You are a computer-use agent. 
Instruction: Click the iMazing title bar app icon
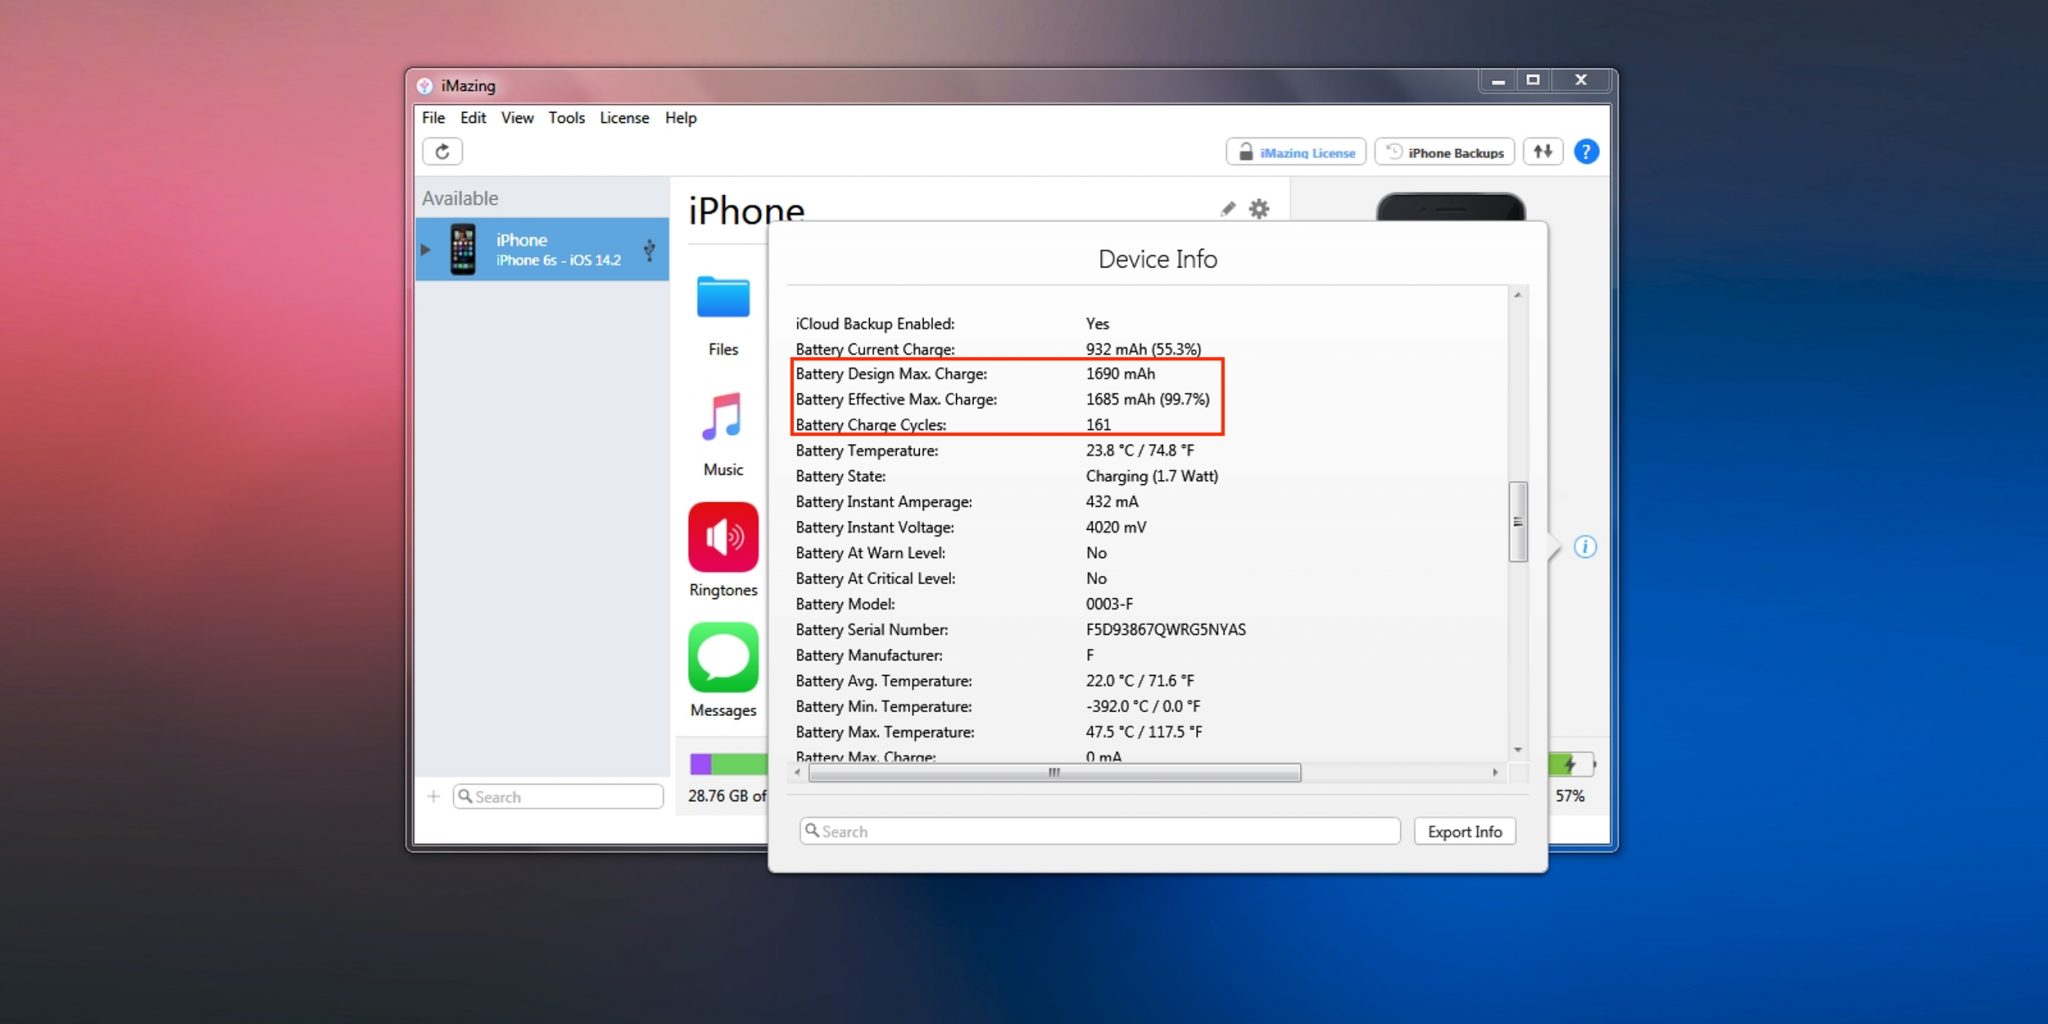pyautogui.click(x=425, y=86)
